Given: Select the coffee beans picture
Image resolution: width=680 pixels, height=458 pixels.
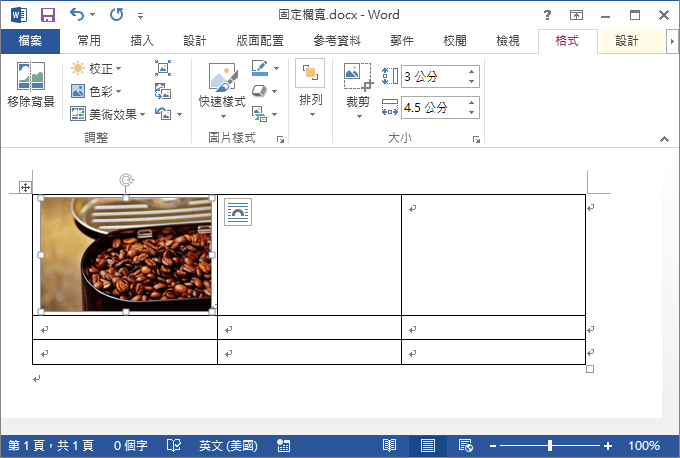Looking at the screenshot, I should 126,255.
